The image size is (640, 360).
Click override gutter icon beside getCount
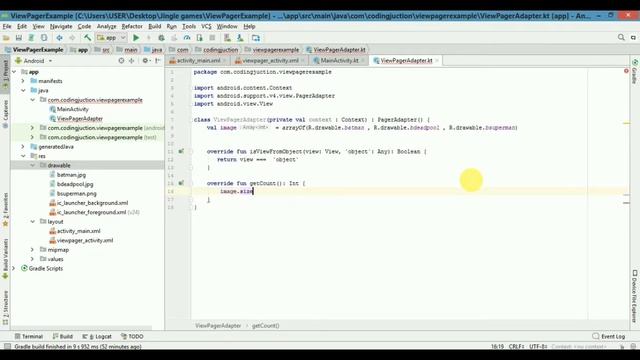181,183
